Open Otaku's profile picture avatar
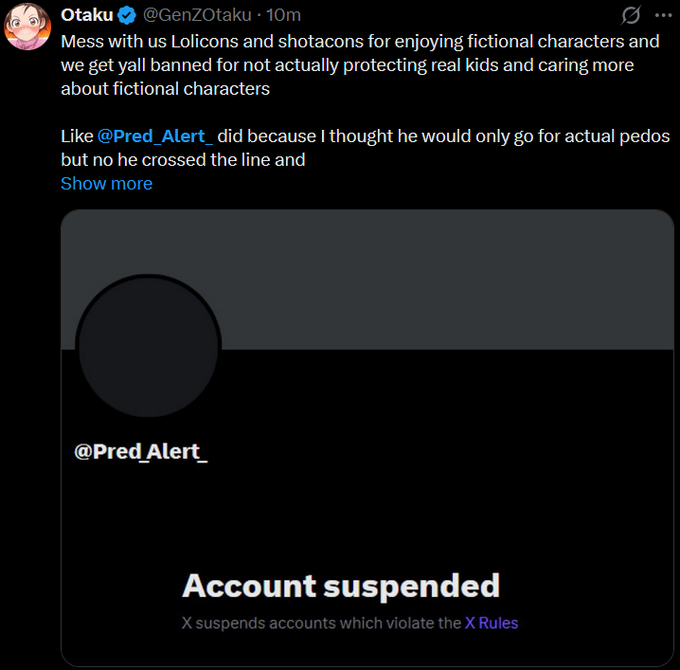 pyautogui.click(x=27, y=27)
